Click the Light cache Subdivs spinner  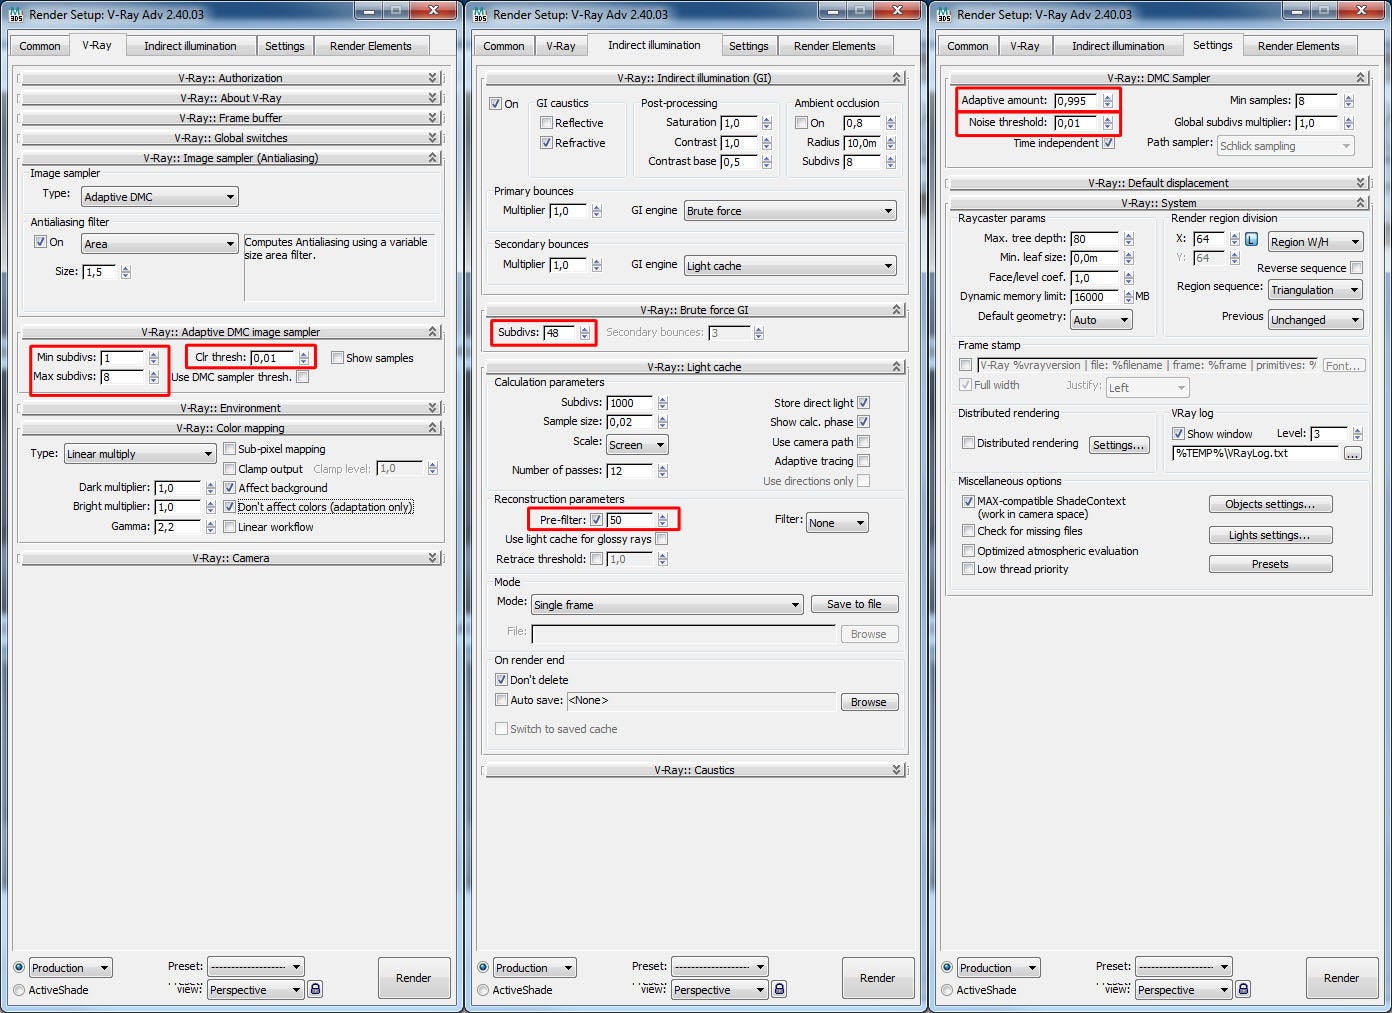(662, 403)
